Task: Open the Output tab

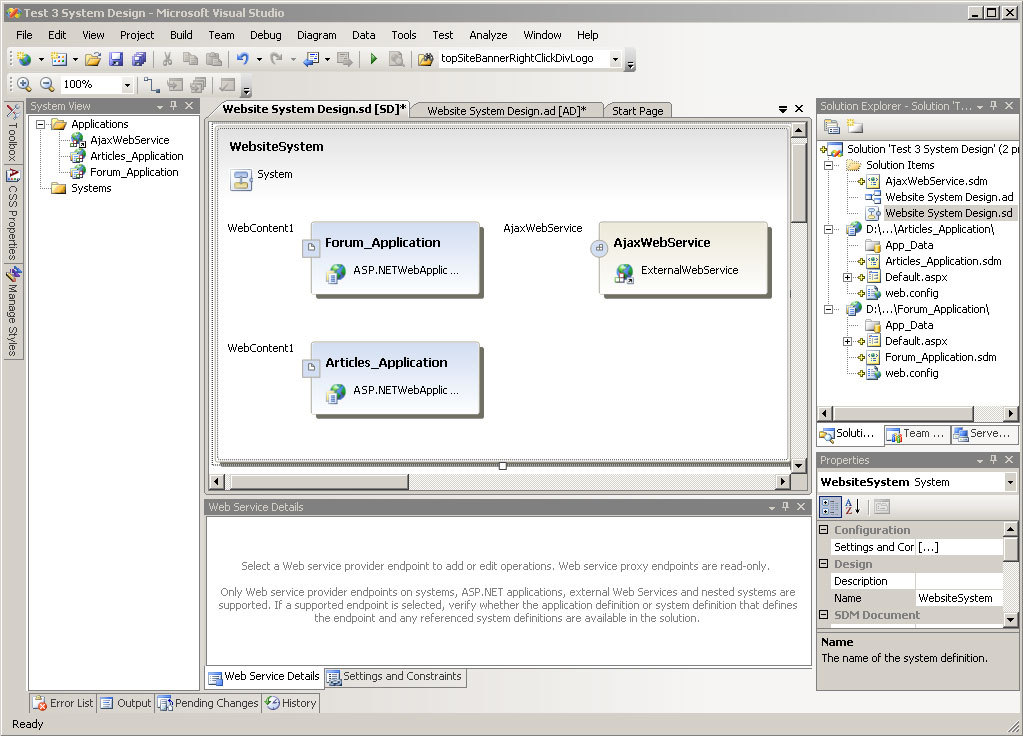Action: [x=126, y=703]
